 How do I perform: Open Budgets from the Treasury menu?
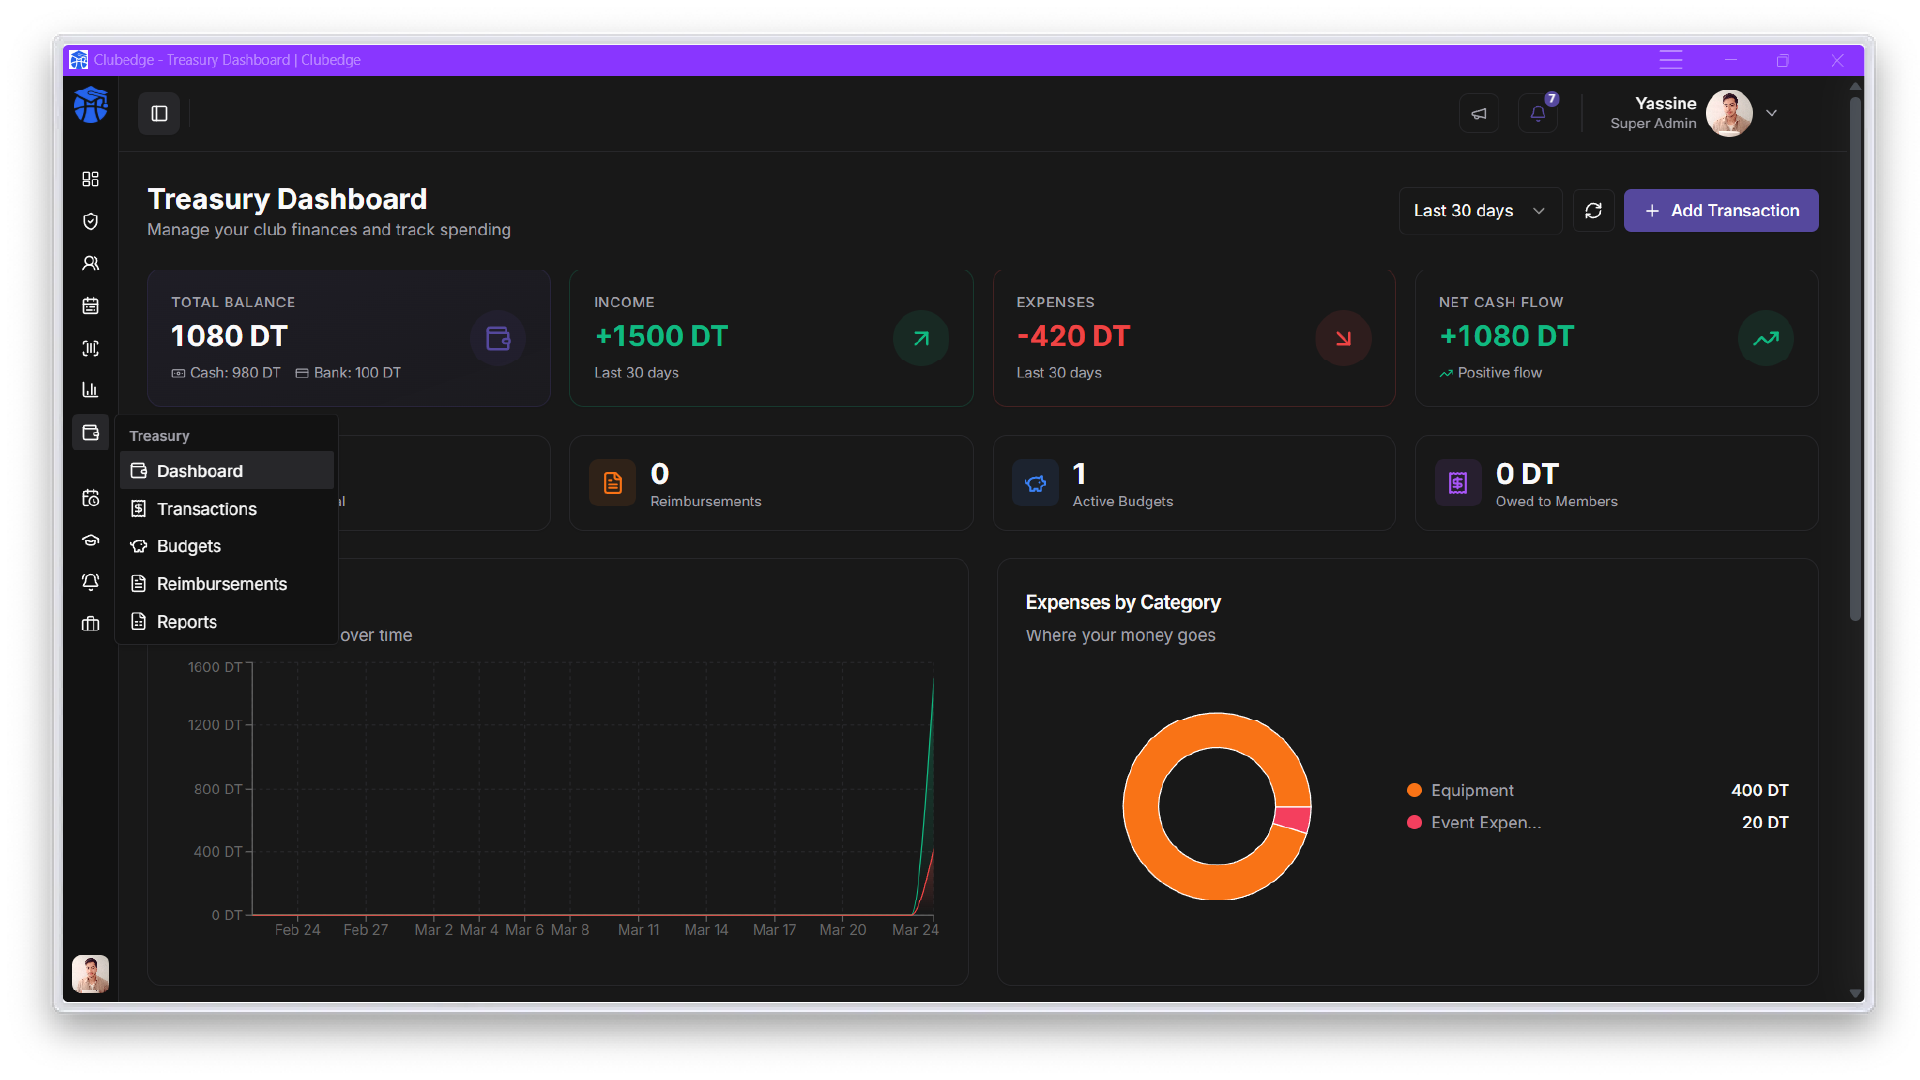pos(189,546)
